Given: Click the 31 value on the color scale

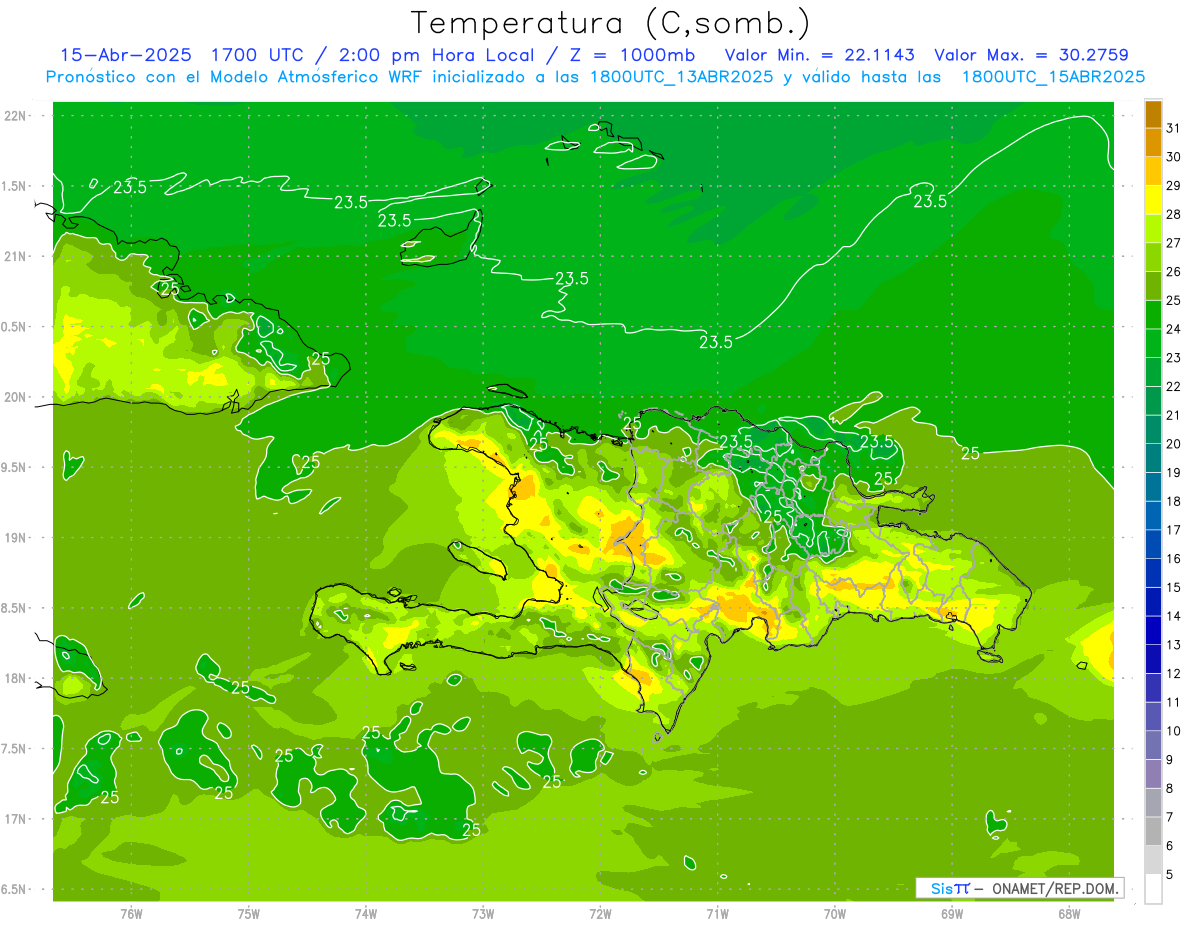Looking at the screenshot, I should click(1174, 128).
